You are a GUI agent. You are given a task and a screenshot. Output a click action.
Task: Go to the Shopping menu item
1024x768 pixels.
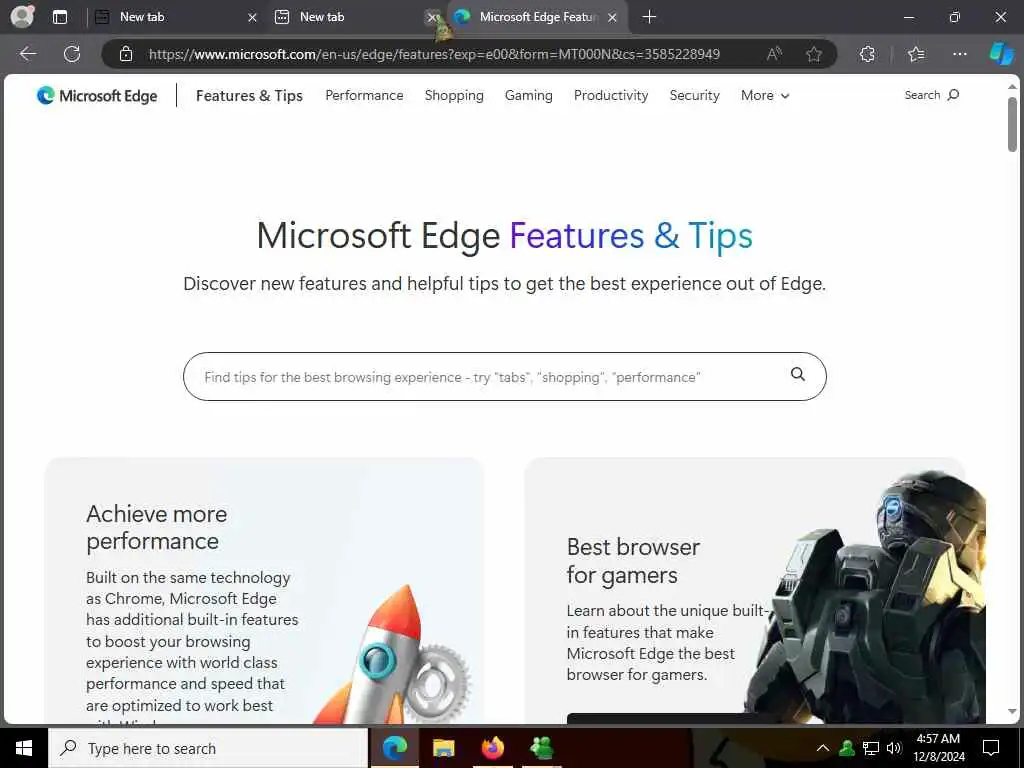pos(454,95)
